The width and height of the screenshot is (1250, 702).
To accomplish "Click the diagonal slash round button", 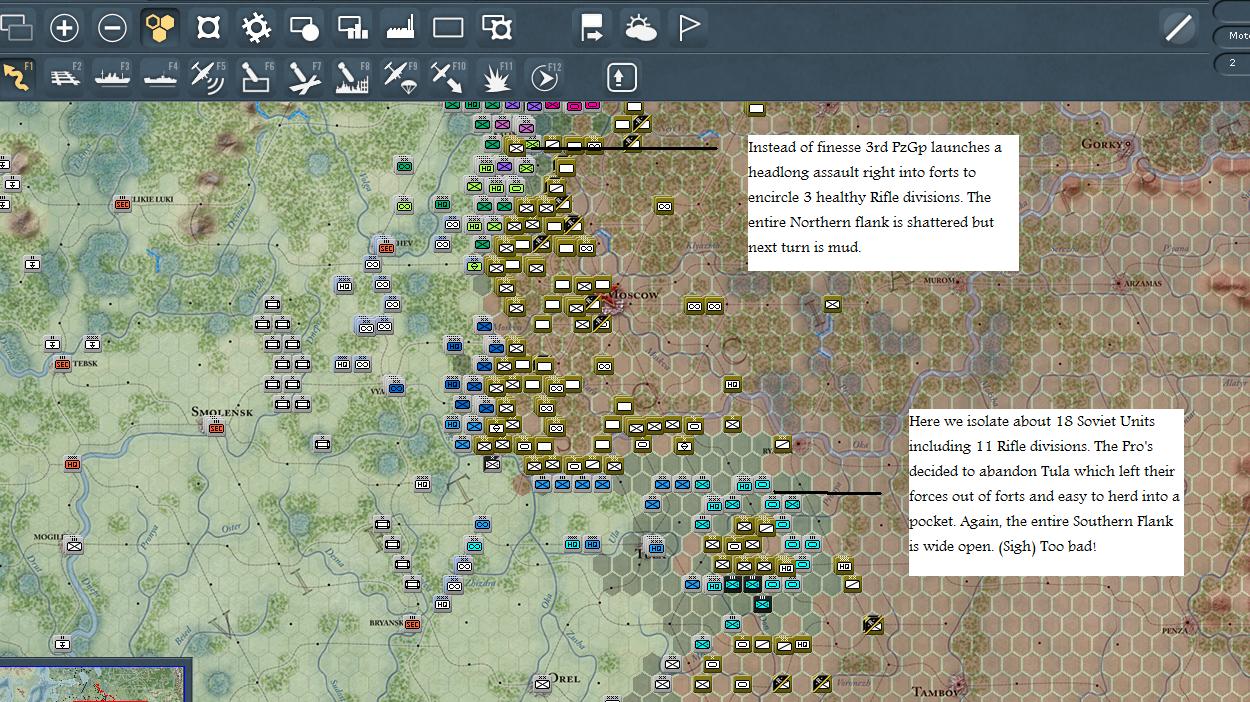I will point(1179,28).
